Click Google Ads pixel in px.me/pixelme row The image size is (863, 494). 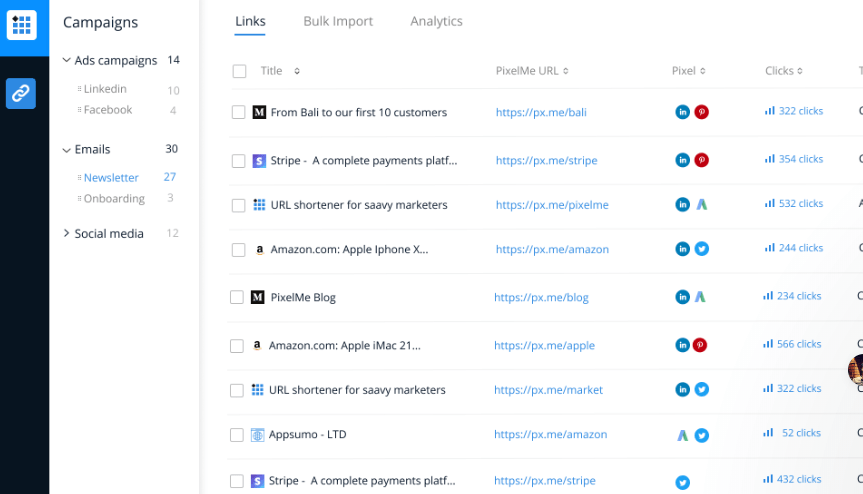701,205
